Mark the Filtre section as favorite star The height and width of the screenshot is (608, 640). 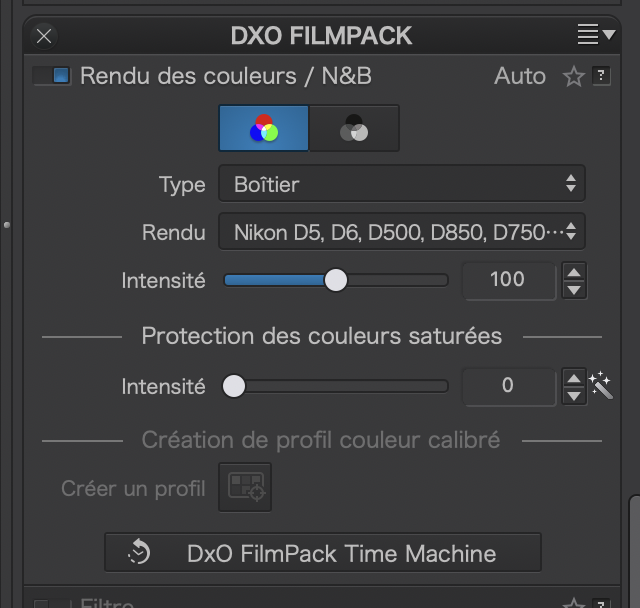573,603
